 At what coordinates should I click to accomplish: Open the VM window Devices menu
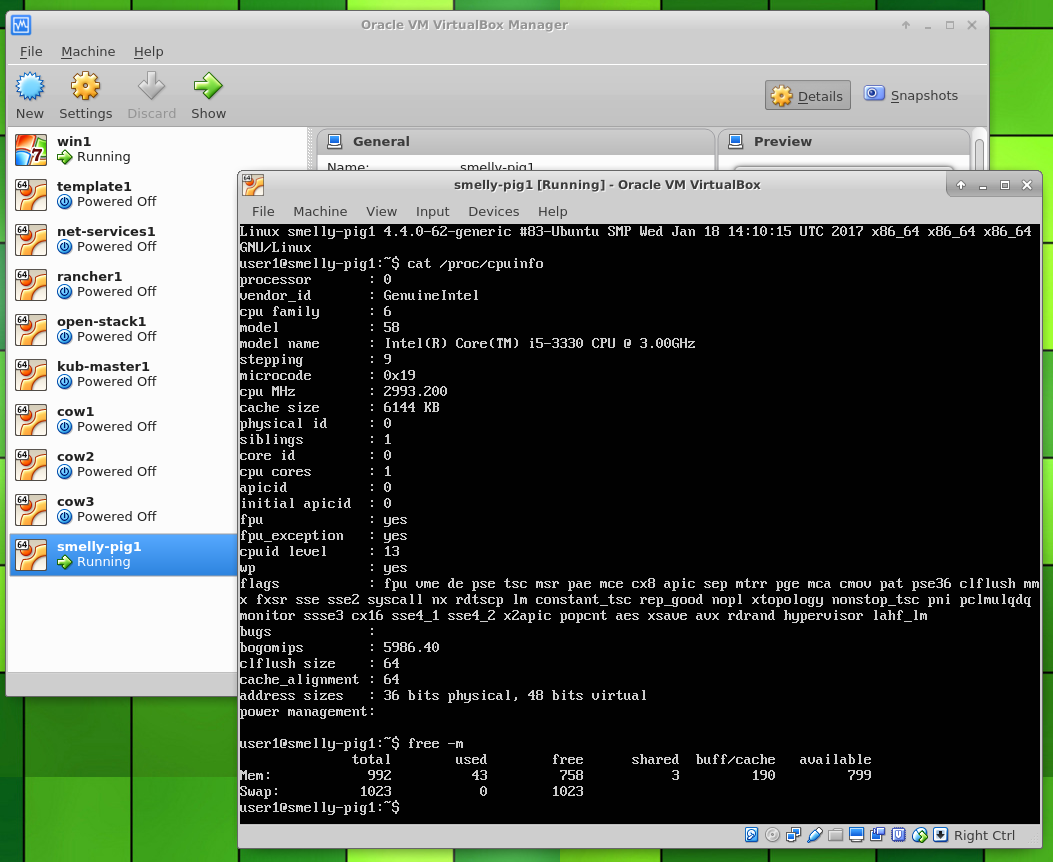tap(494, 211)
